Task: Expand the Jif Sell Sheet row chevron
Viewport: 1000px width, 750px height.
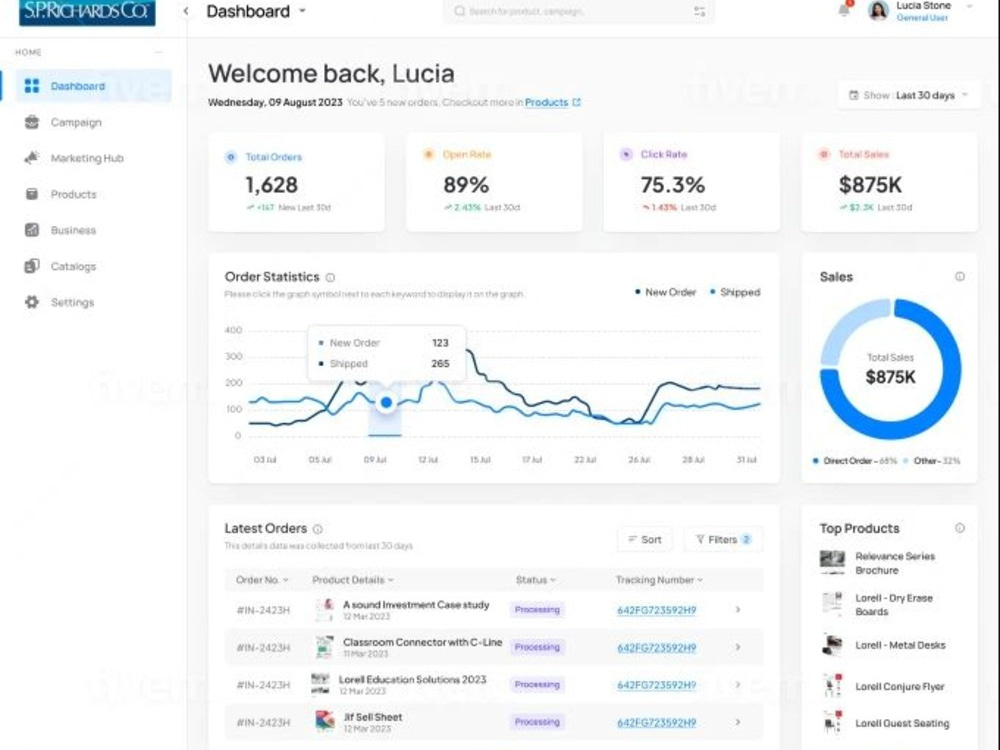Action: (x=738, y=722)
